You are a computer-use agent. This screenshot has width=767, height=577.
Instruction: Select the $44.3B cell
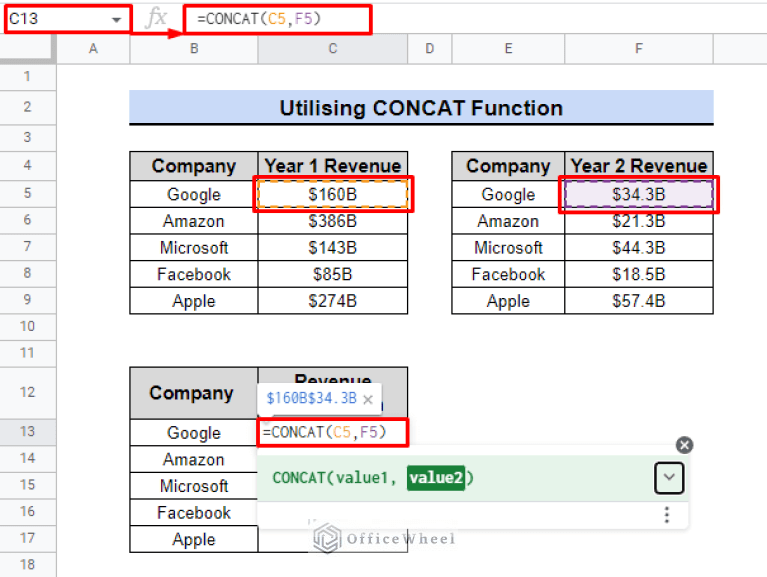tap(639, 247)
